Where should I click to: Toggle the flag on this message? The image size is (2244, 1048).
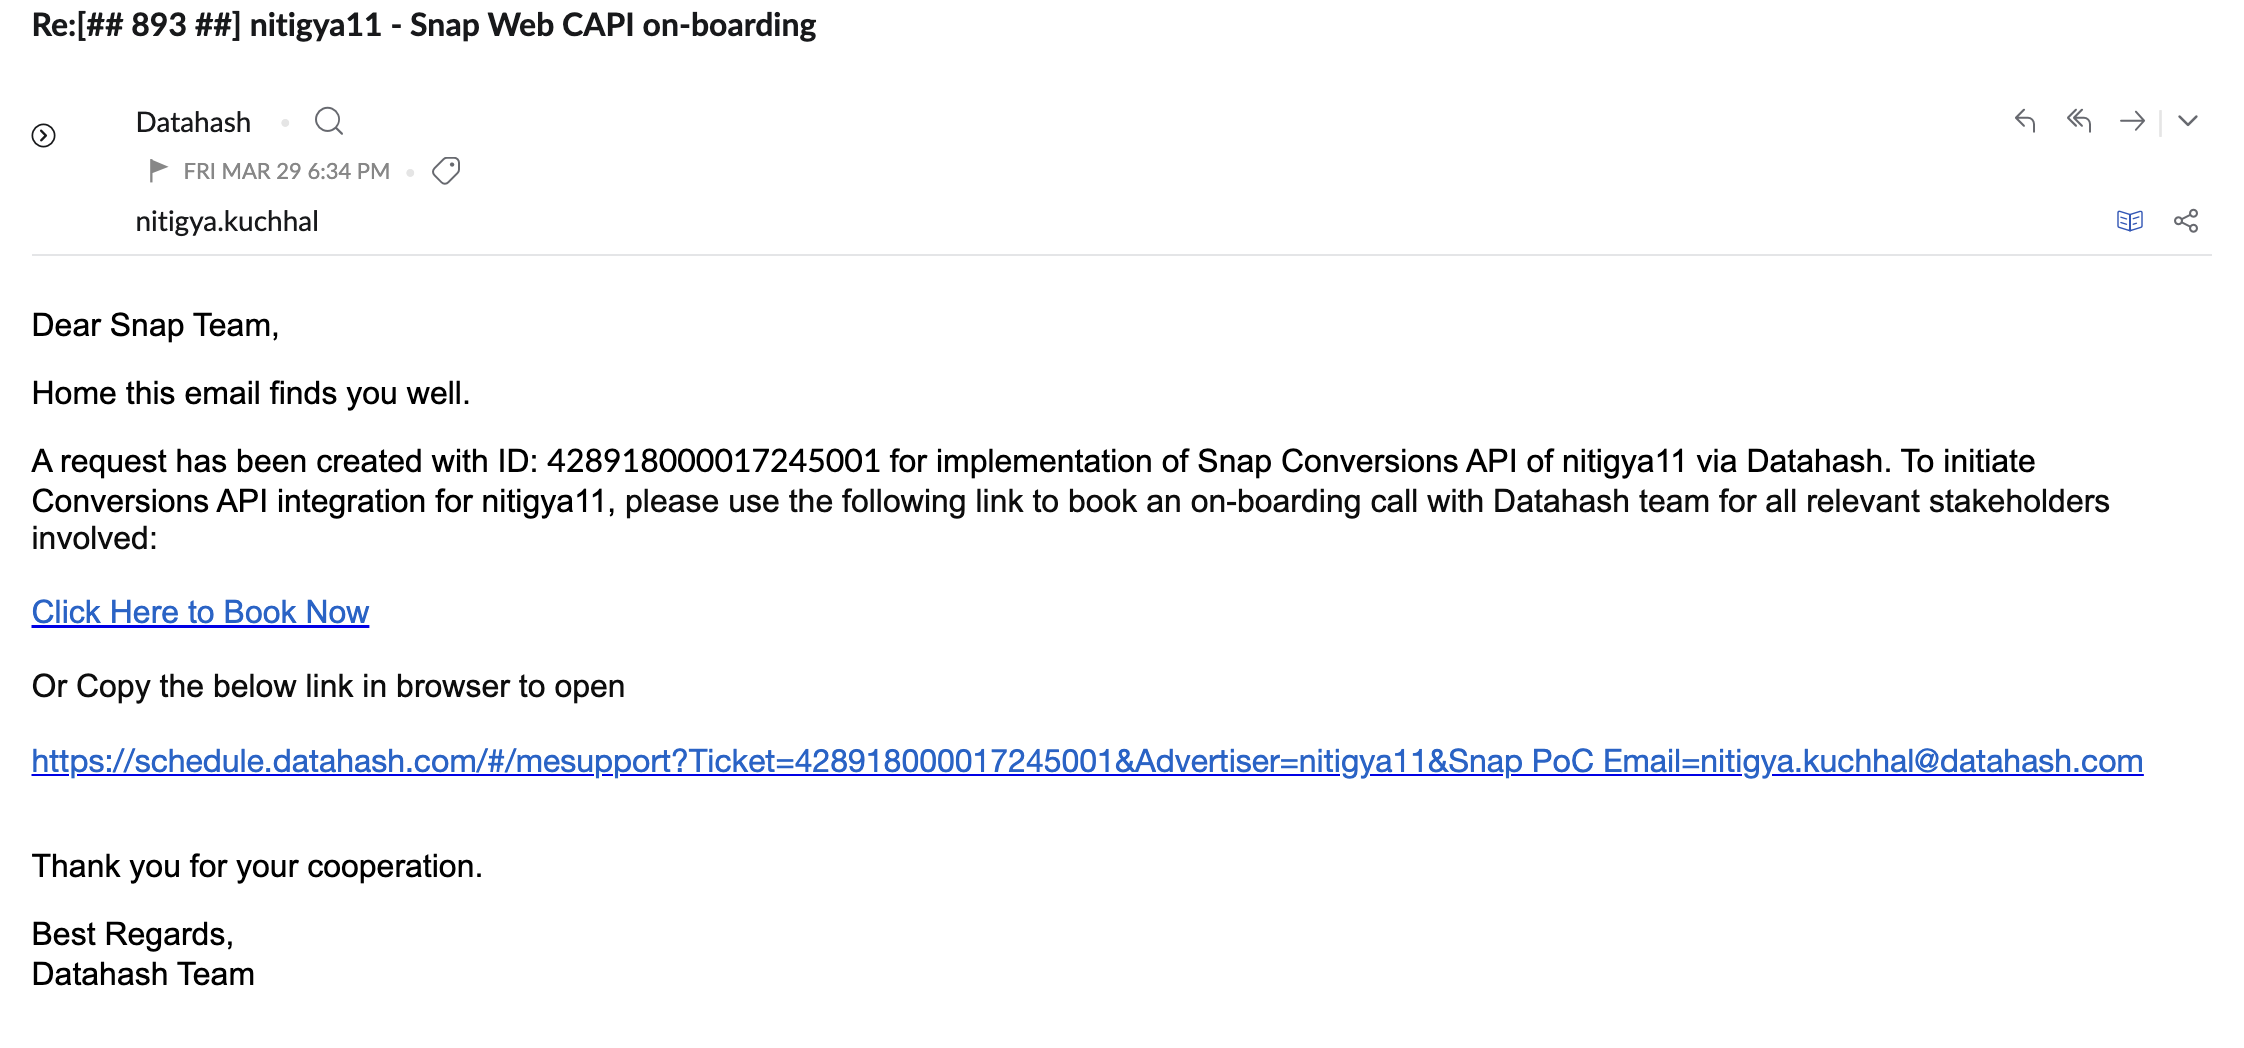click(157, 171)
